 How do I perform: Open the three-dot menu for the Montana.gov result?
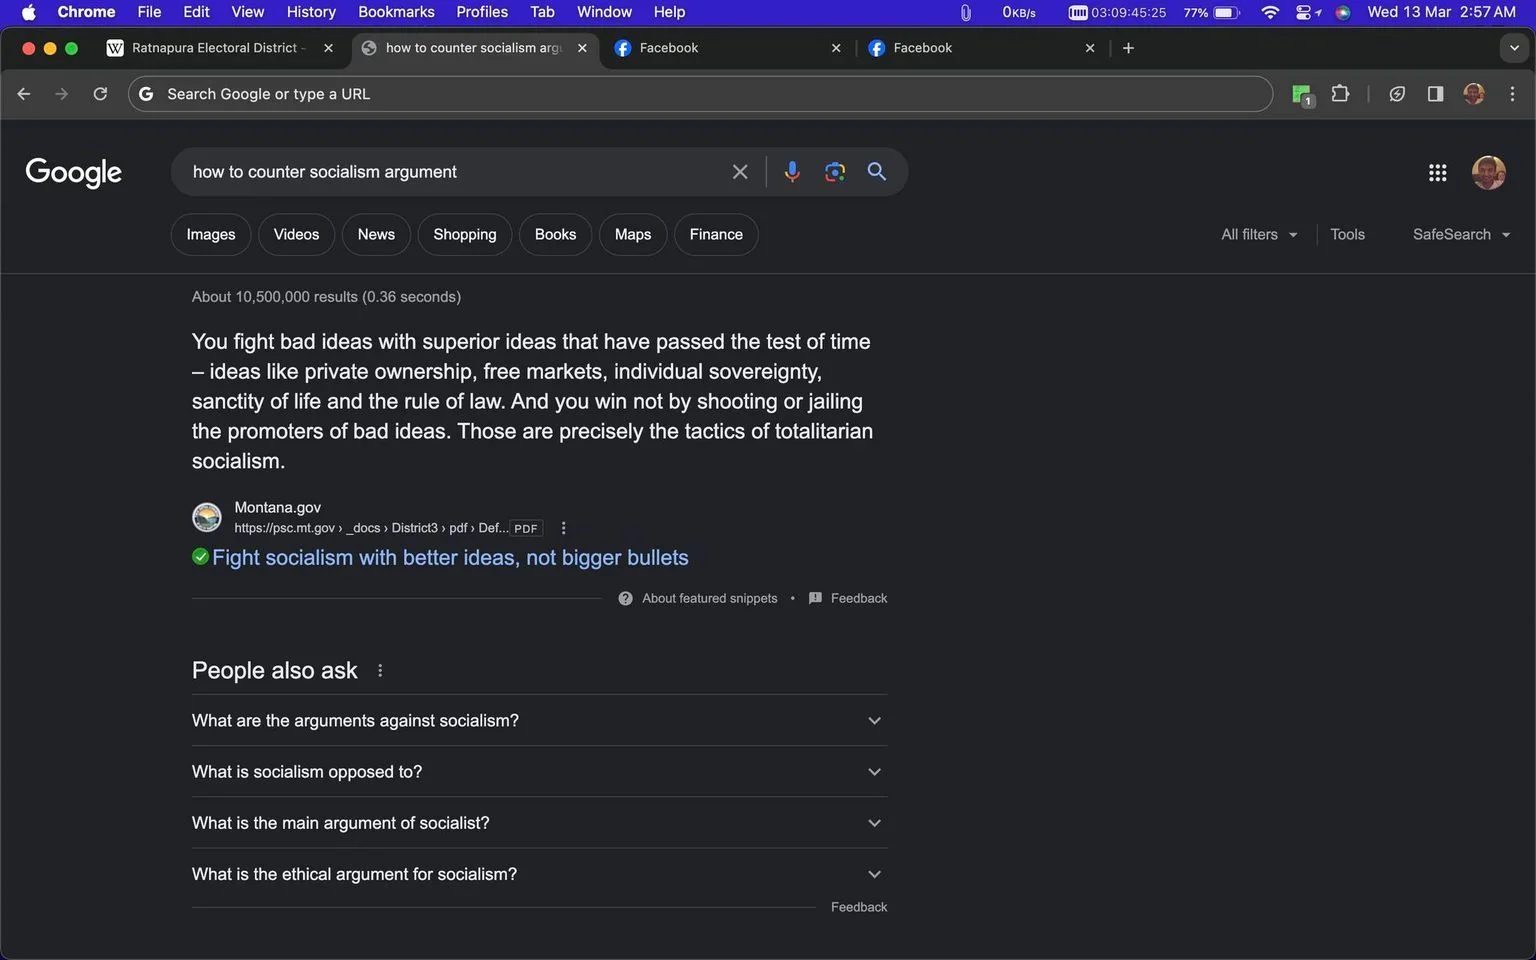[x=563, y=528]
